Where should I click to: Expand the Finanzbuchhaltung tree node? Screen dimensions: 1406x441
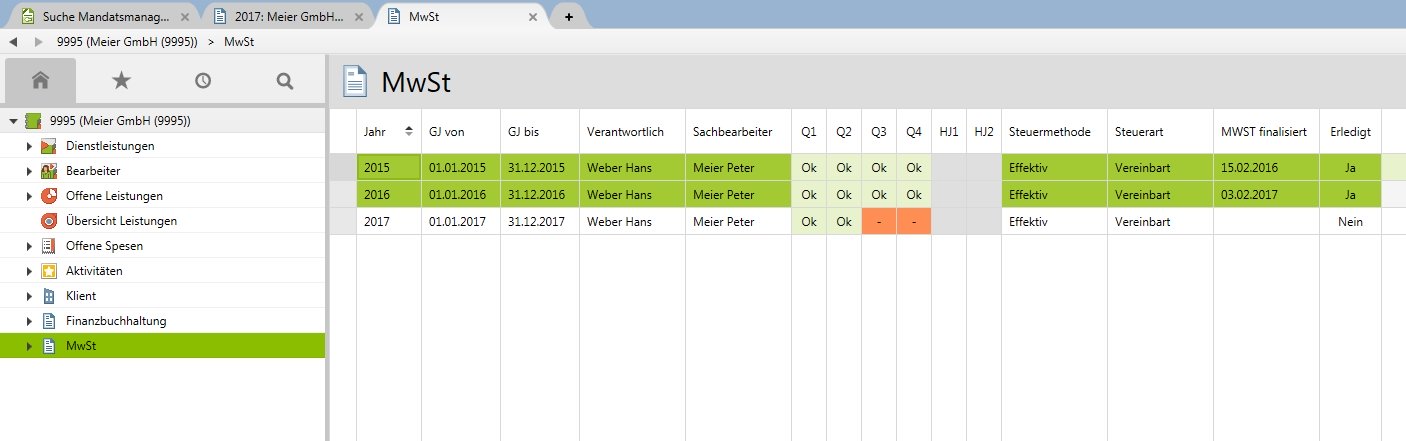tap(30, 321)
